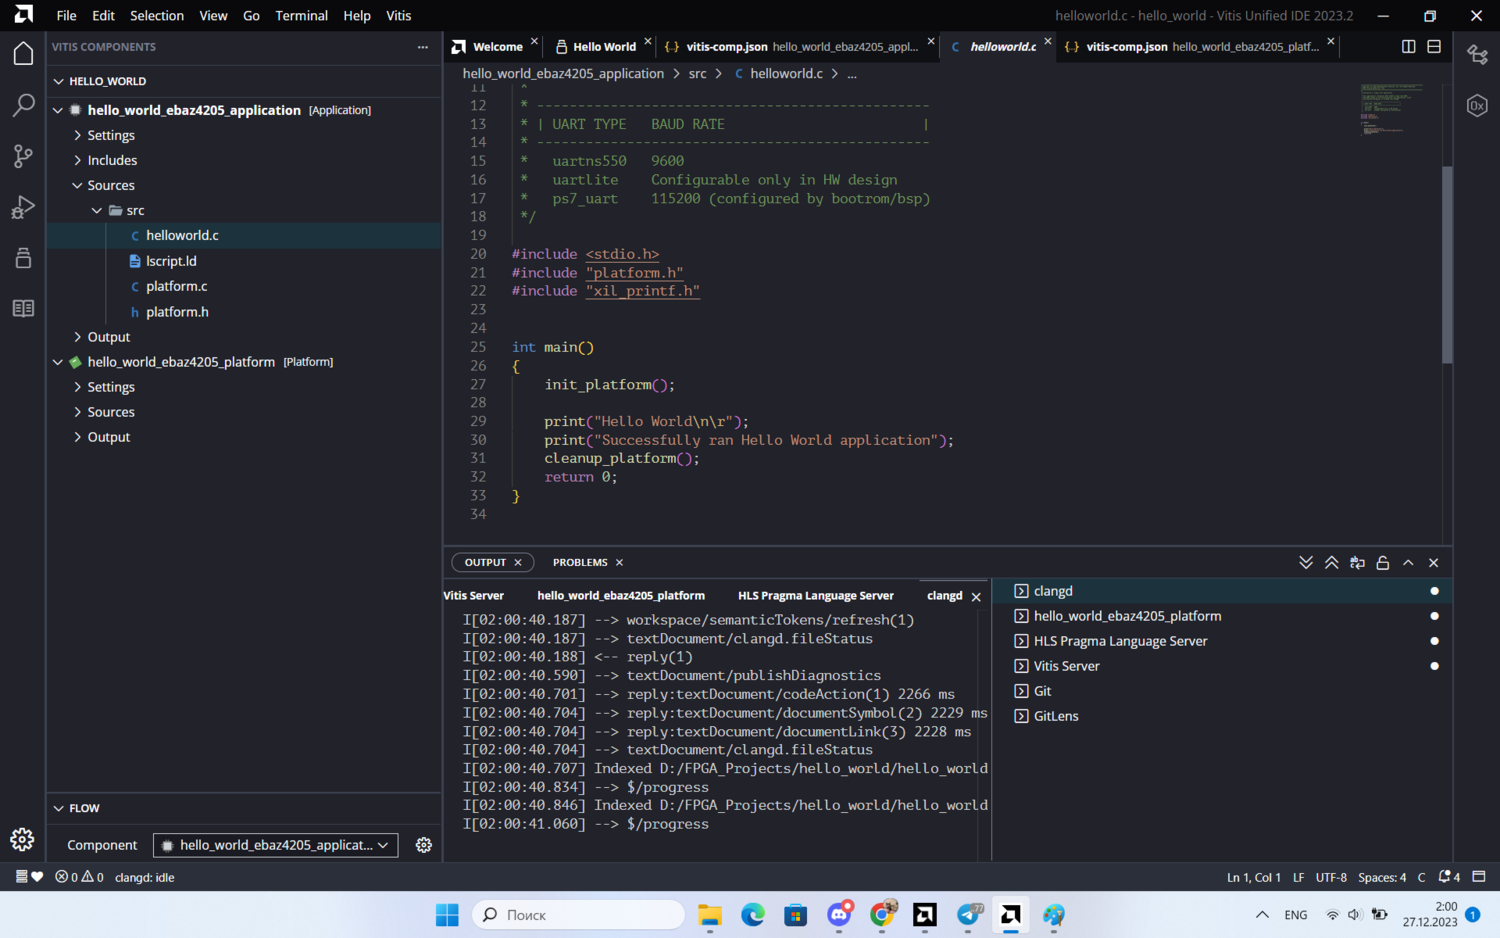1500x938 pixels.
Task: Open the Component dropdown in Flow
Action: coord(275,845)
